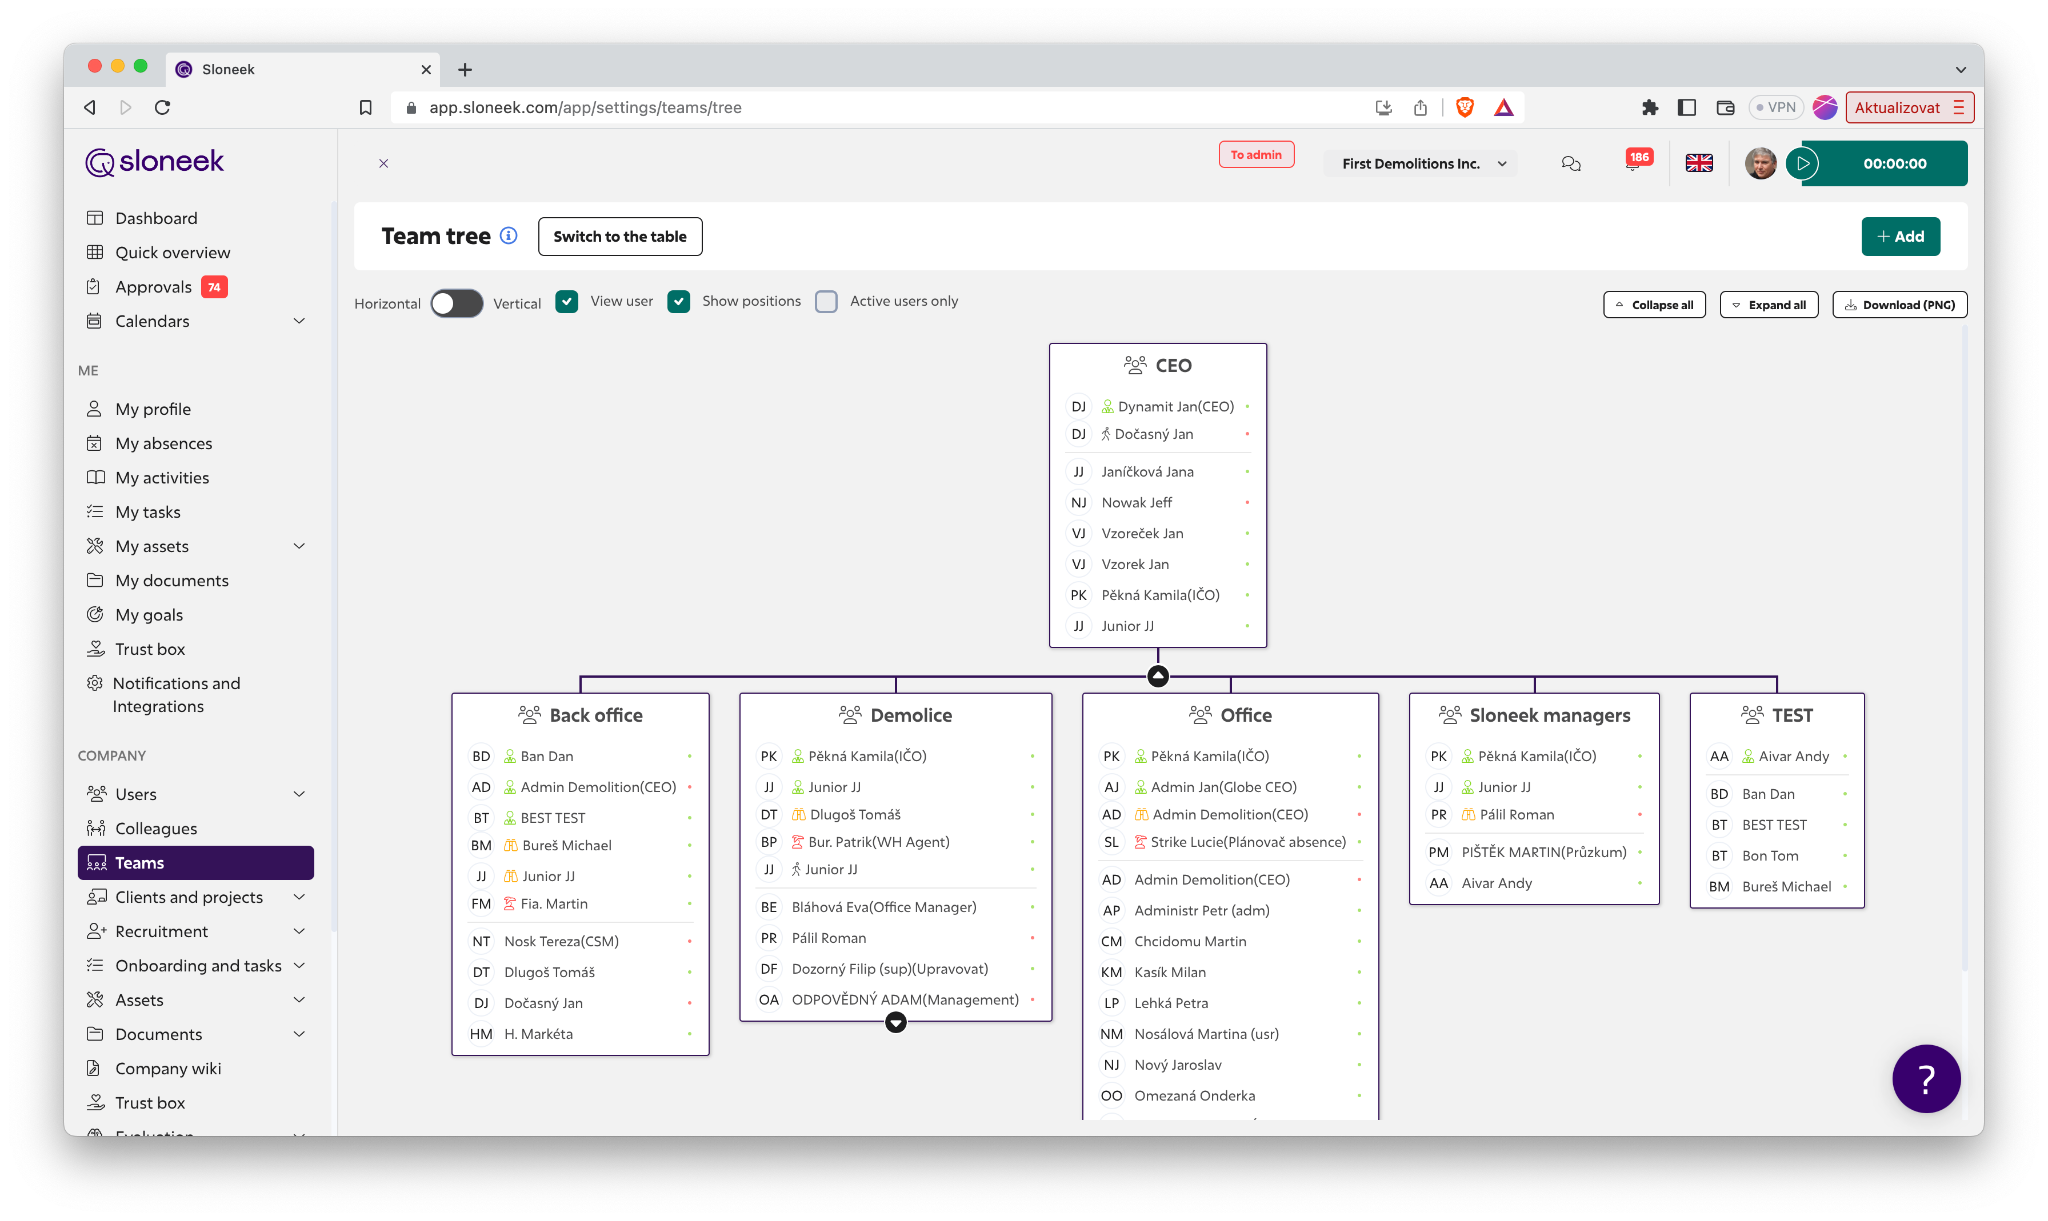Click the Download (PNG) button
2048x1221 pixels.
(x=1899, y=305)
